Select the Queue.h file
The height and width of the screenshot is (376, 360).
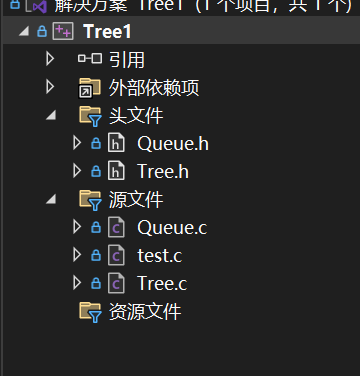tap(173, 144)
